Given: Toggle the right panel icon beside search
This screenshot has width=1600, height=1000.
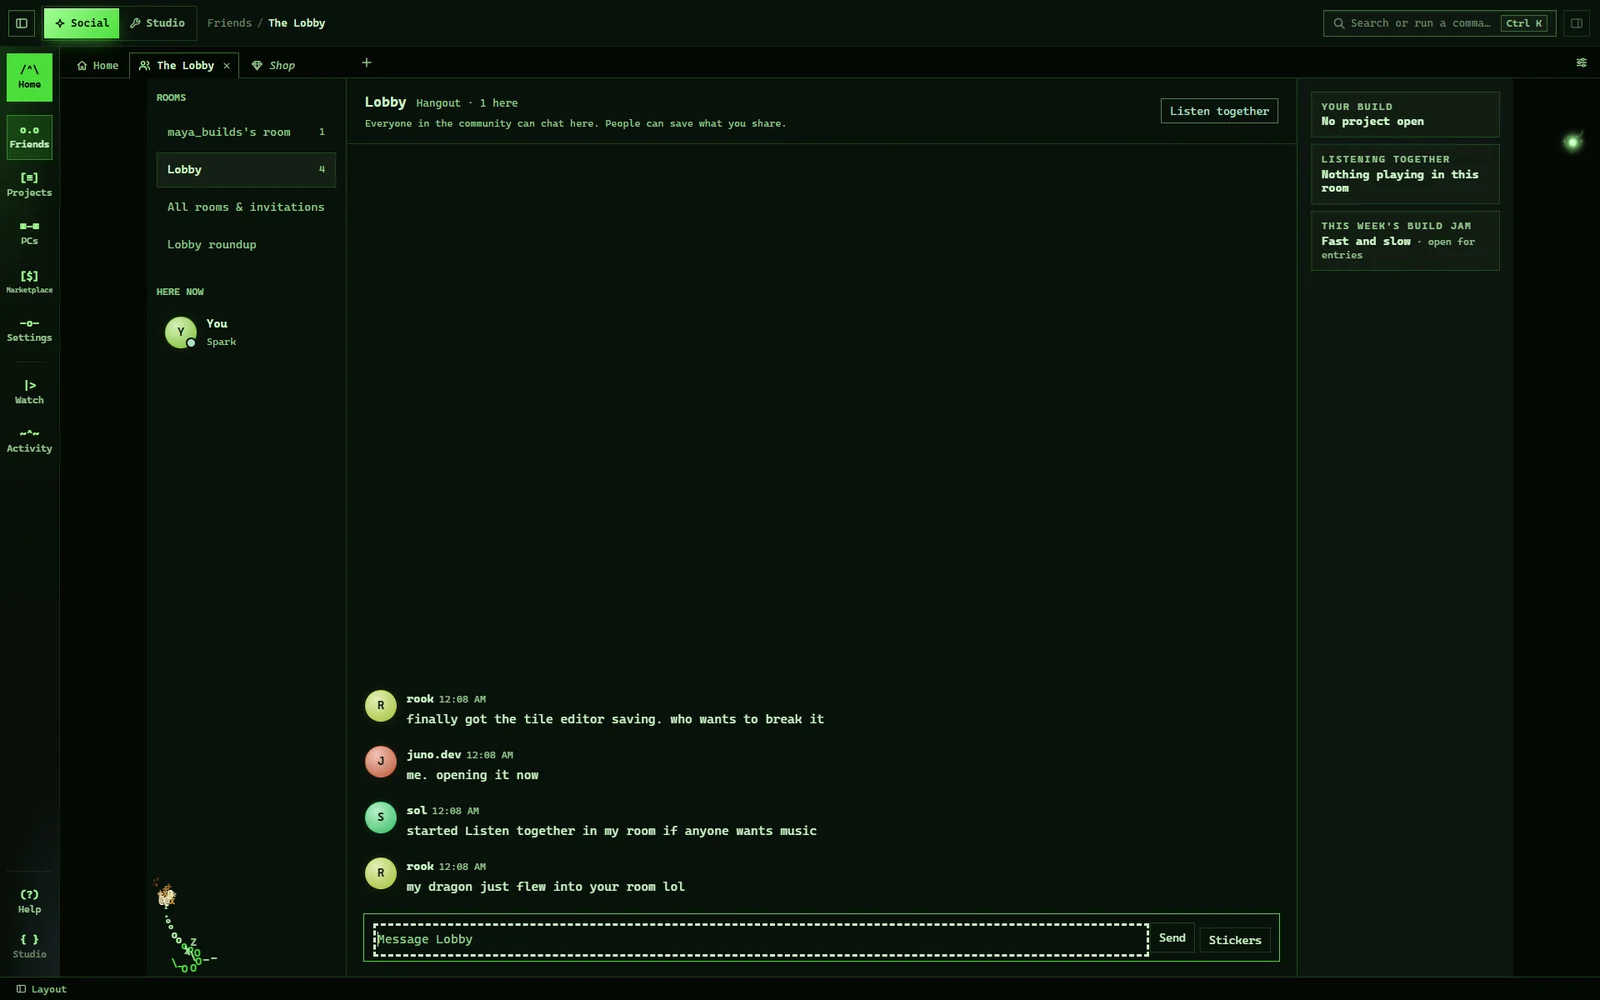Looking at the screenshot, I should click(1576, 23).
